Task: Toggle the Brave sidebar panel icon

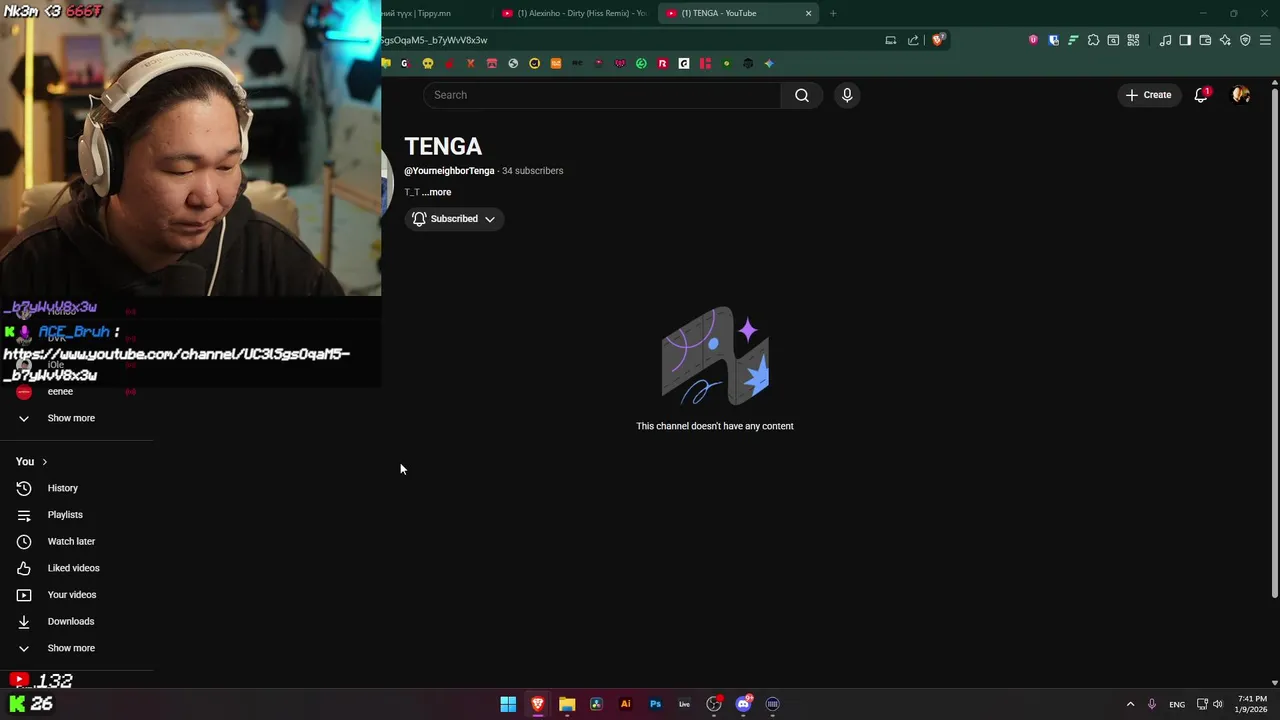Action: click(x=1185, y=40)
